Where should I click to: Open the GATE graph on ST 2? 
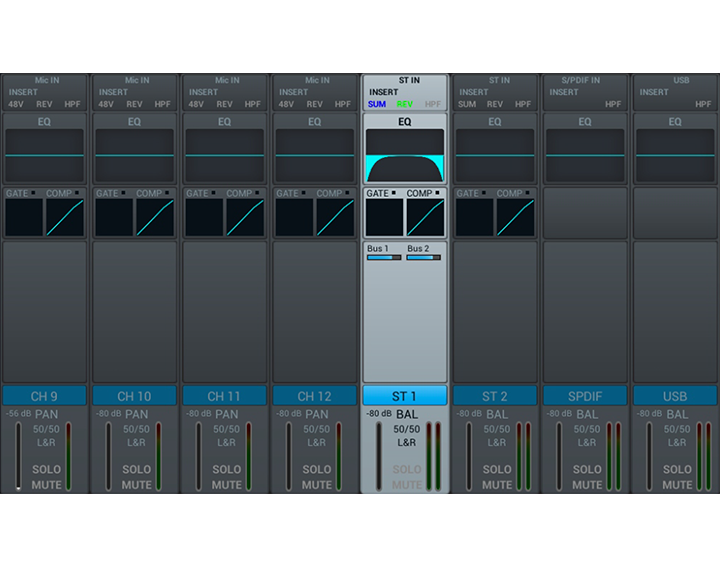(x=475, y=217)
